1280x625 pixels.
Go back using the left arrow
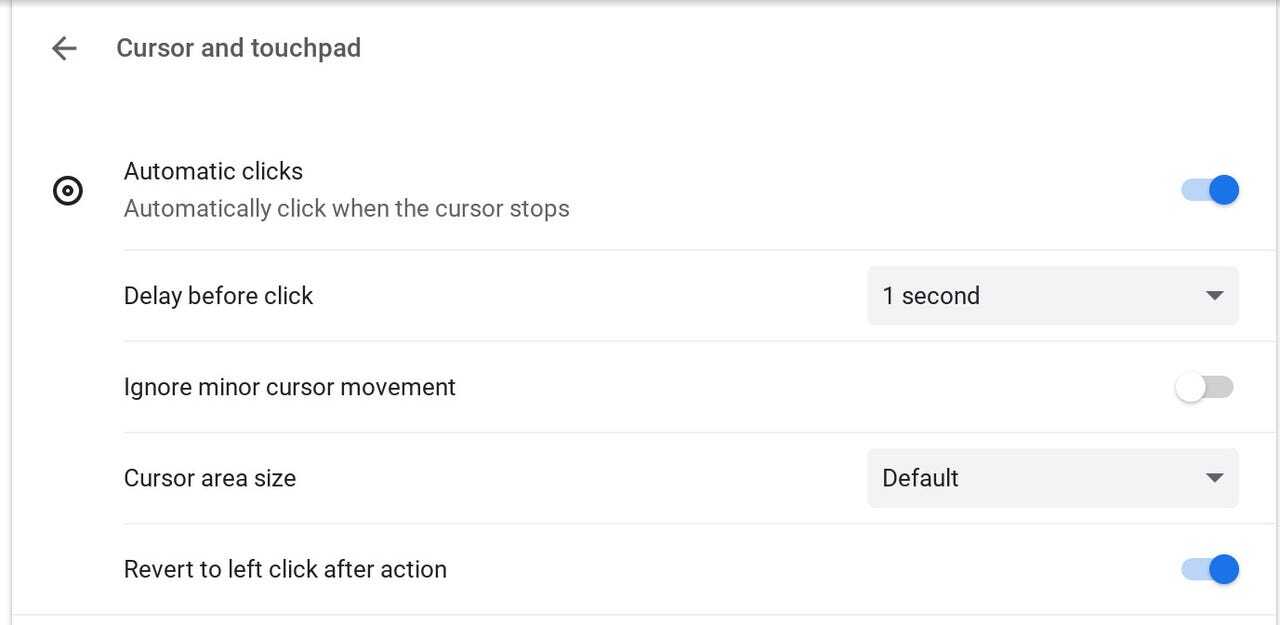(64, 48)
